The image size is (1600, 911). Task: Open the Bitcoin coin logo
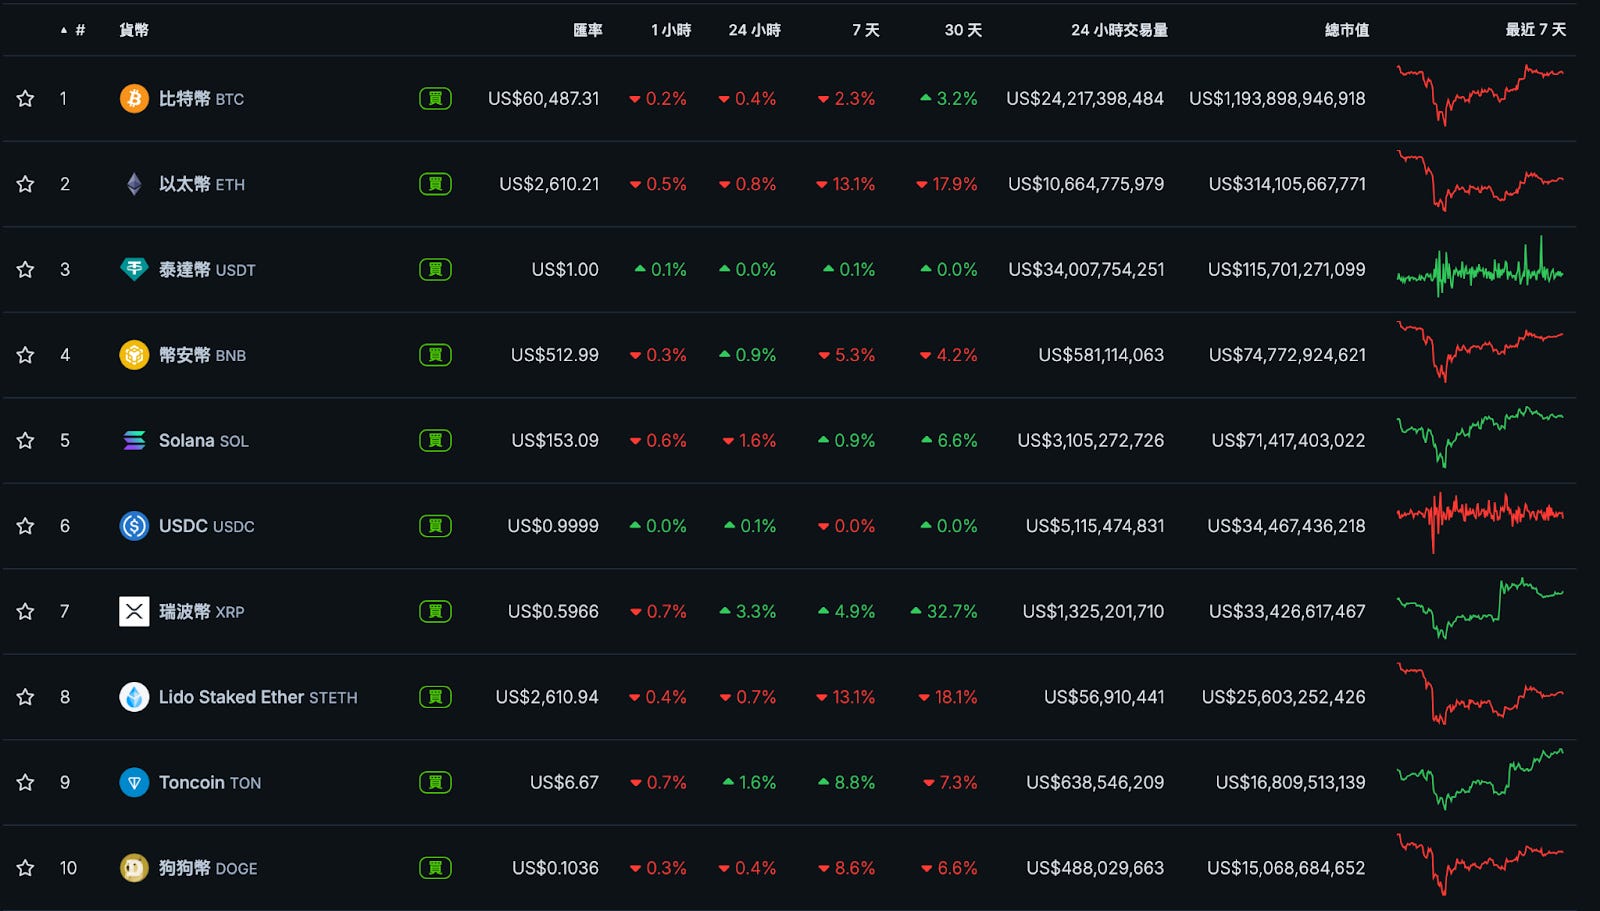pos(134,98)
